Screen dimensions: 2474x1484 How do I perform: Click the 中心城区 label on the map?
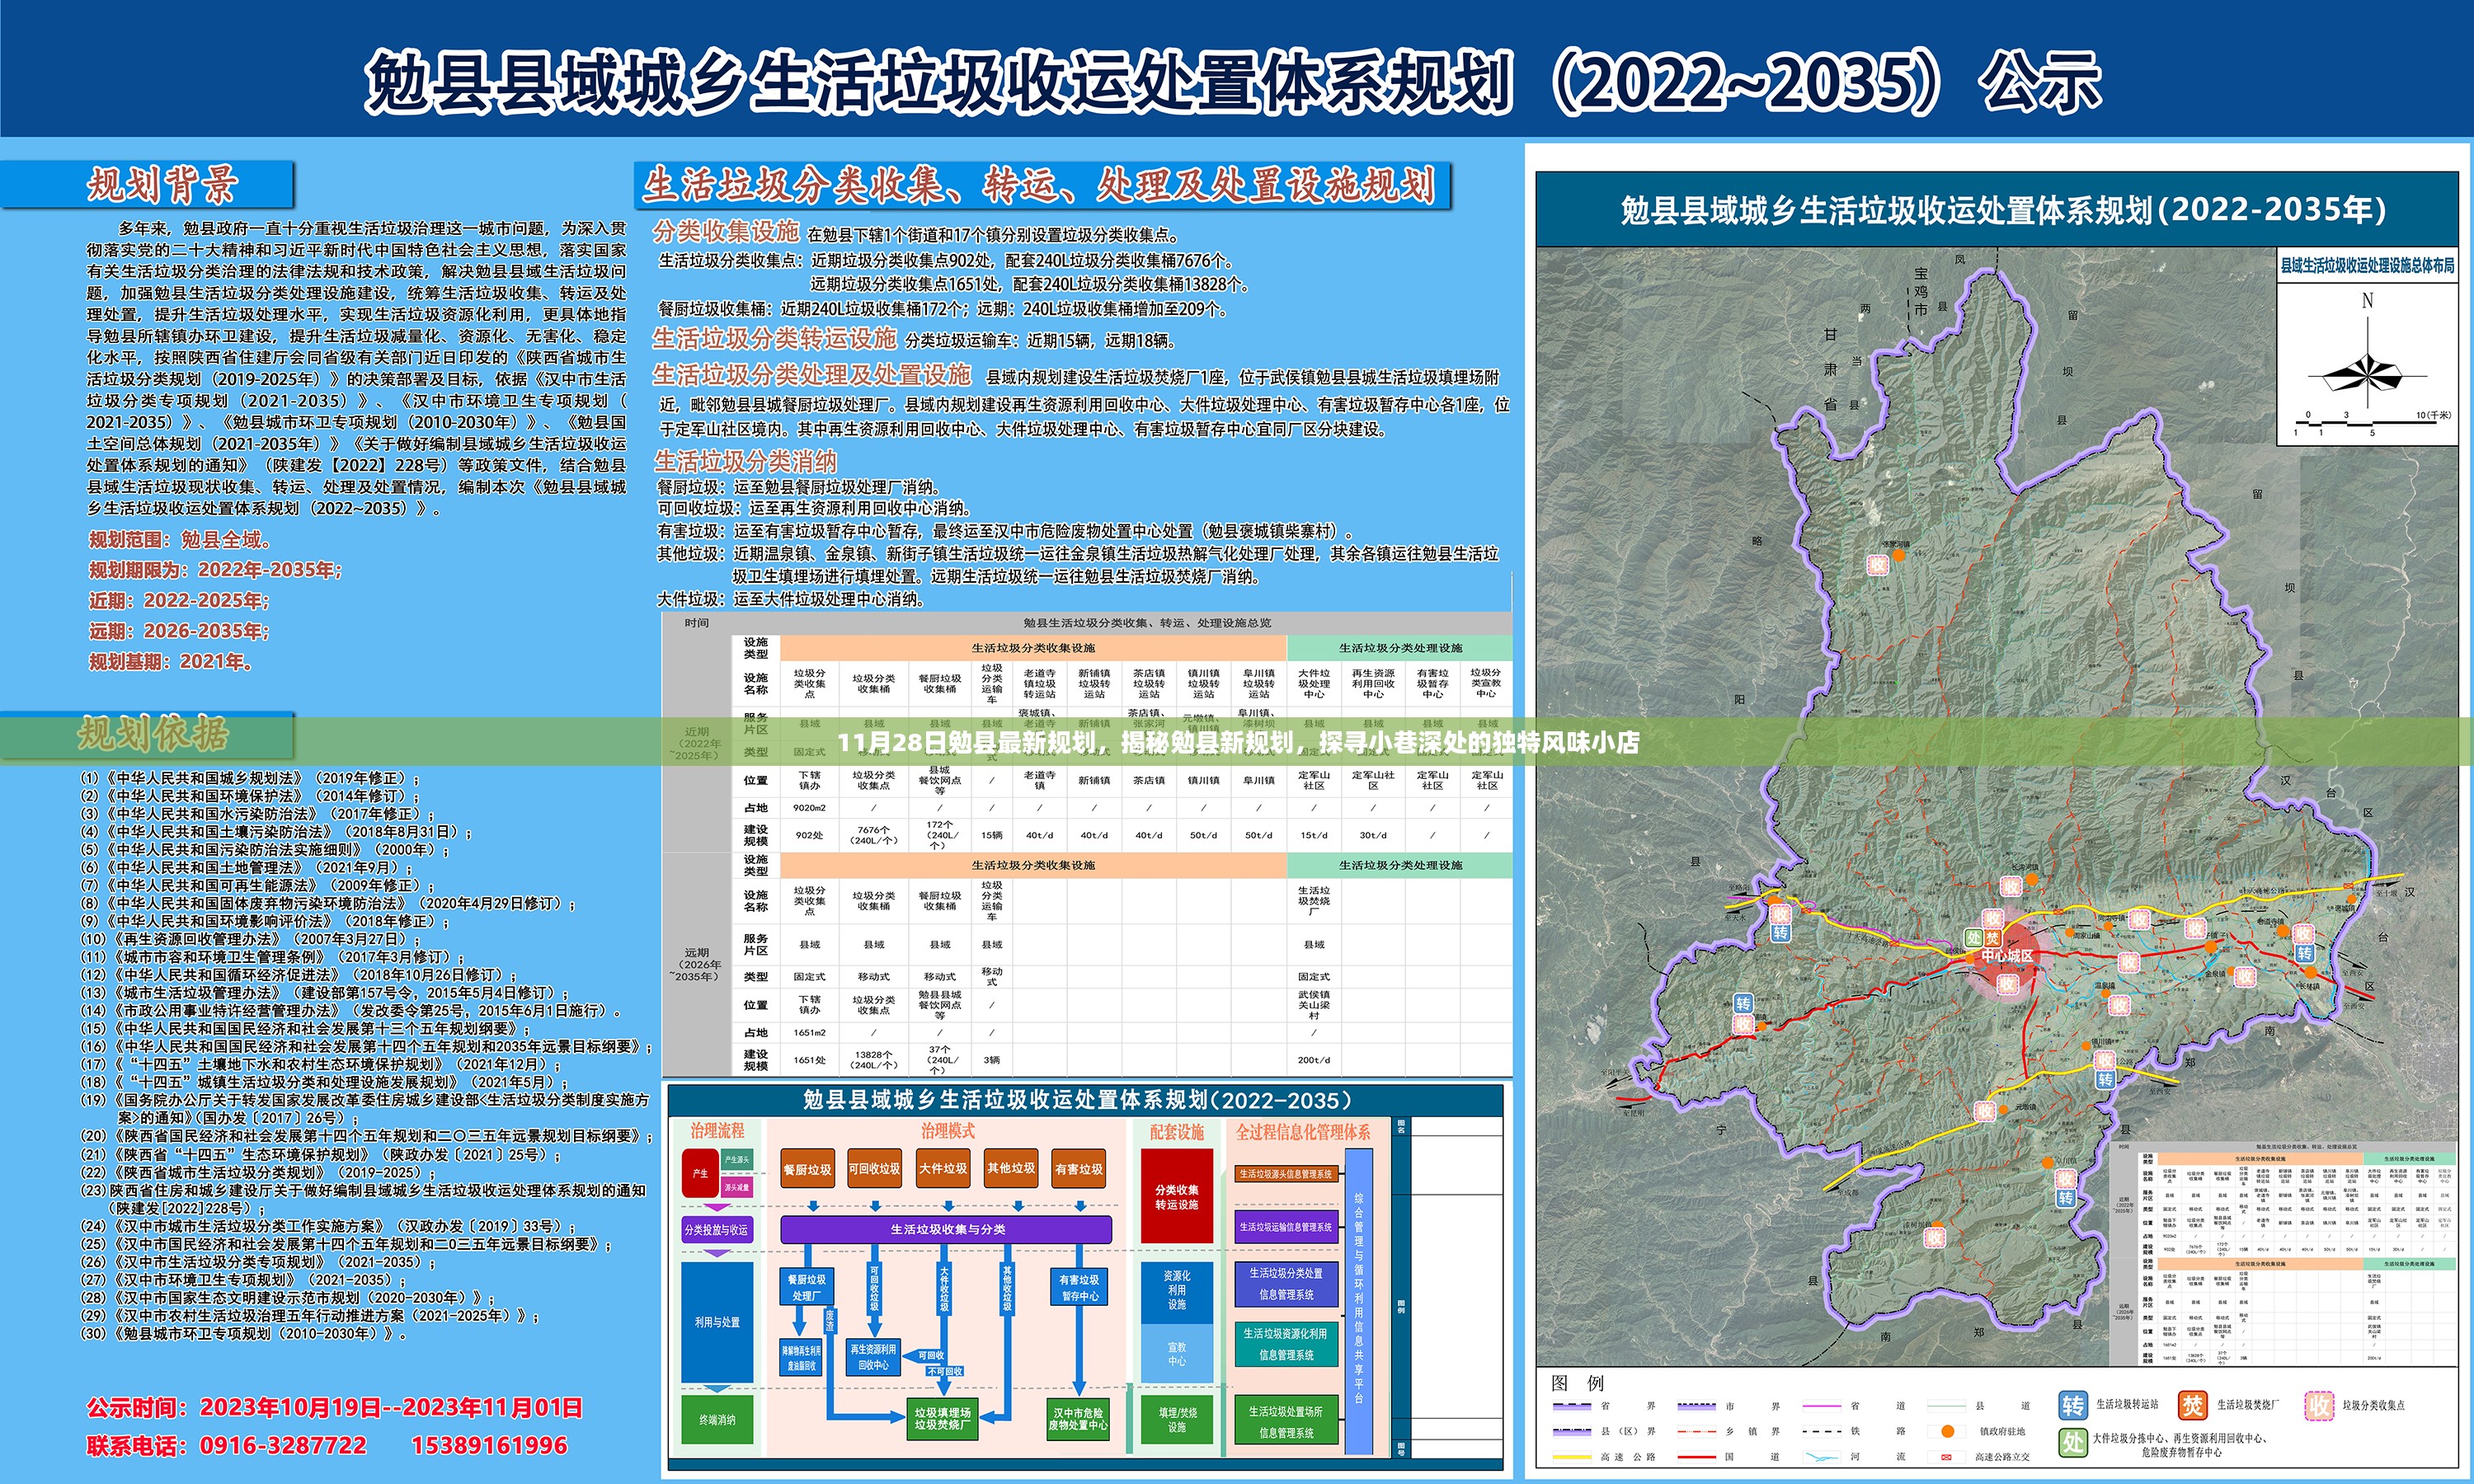(2007, 956)
